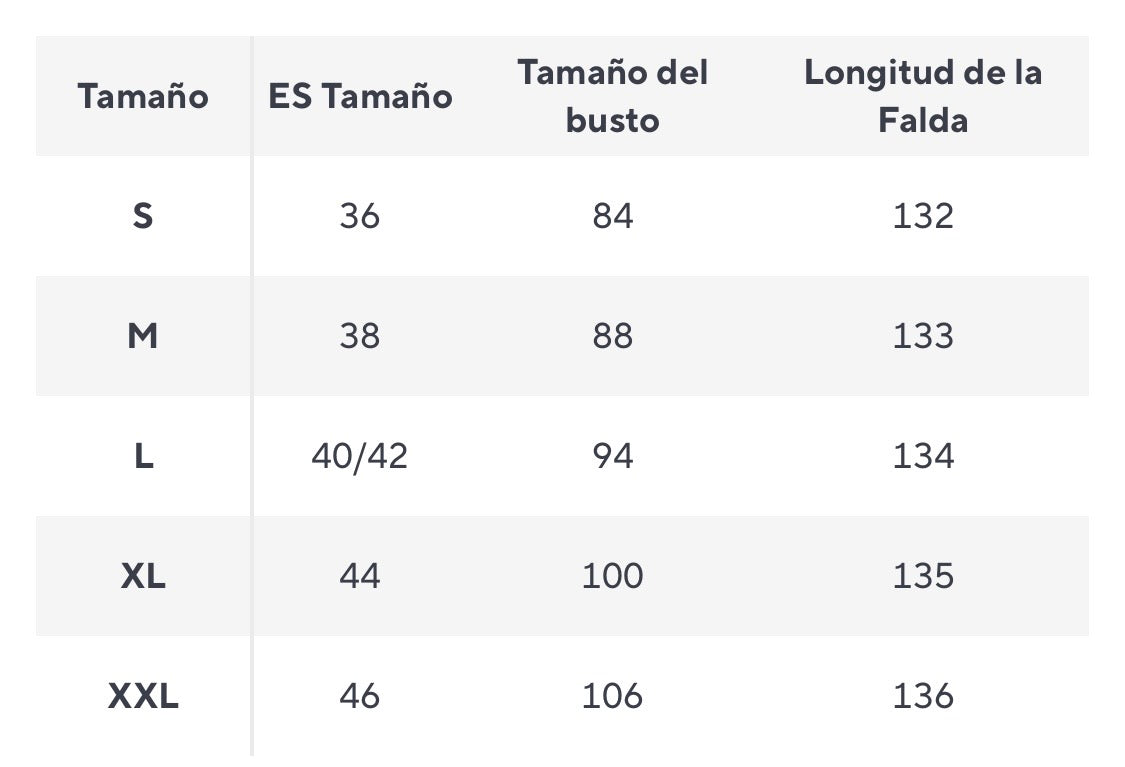This screenshot has height=767, width=1125.
Task: Click ES size 40/42 cell
Action: (360, 456)
